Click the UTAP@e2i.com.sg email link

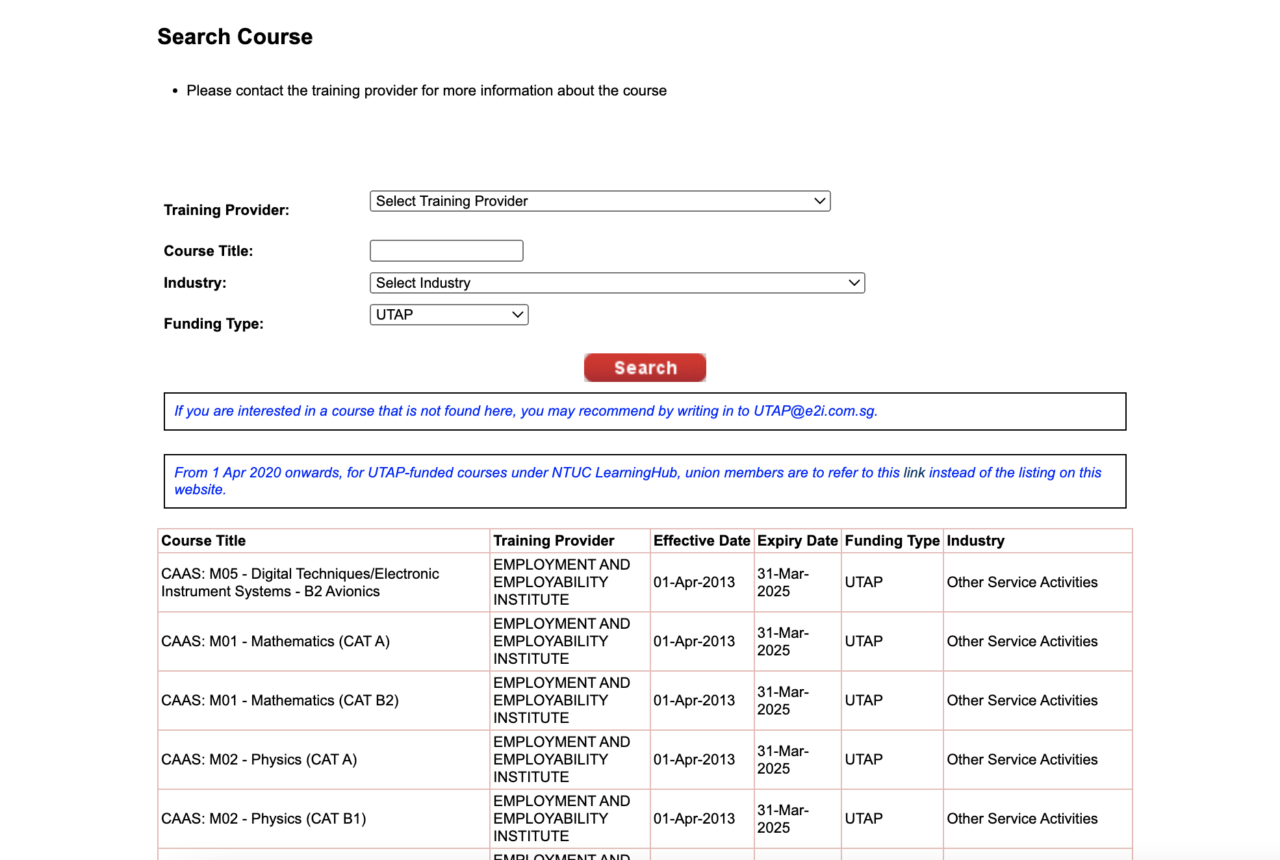(813, 410)
